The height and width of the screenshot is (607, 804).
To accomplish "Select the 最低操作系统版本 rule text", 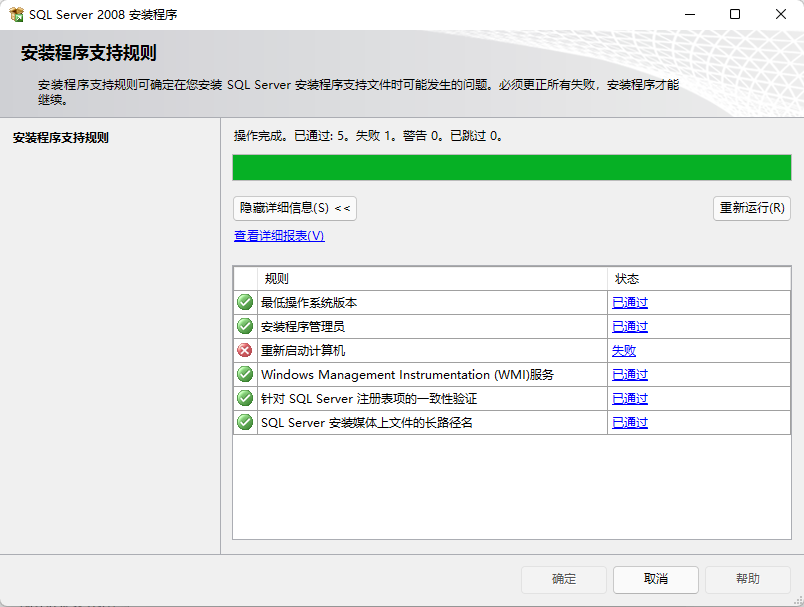I will pos(309,302).
